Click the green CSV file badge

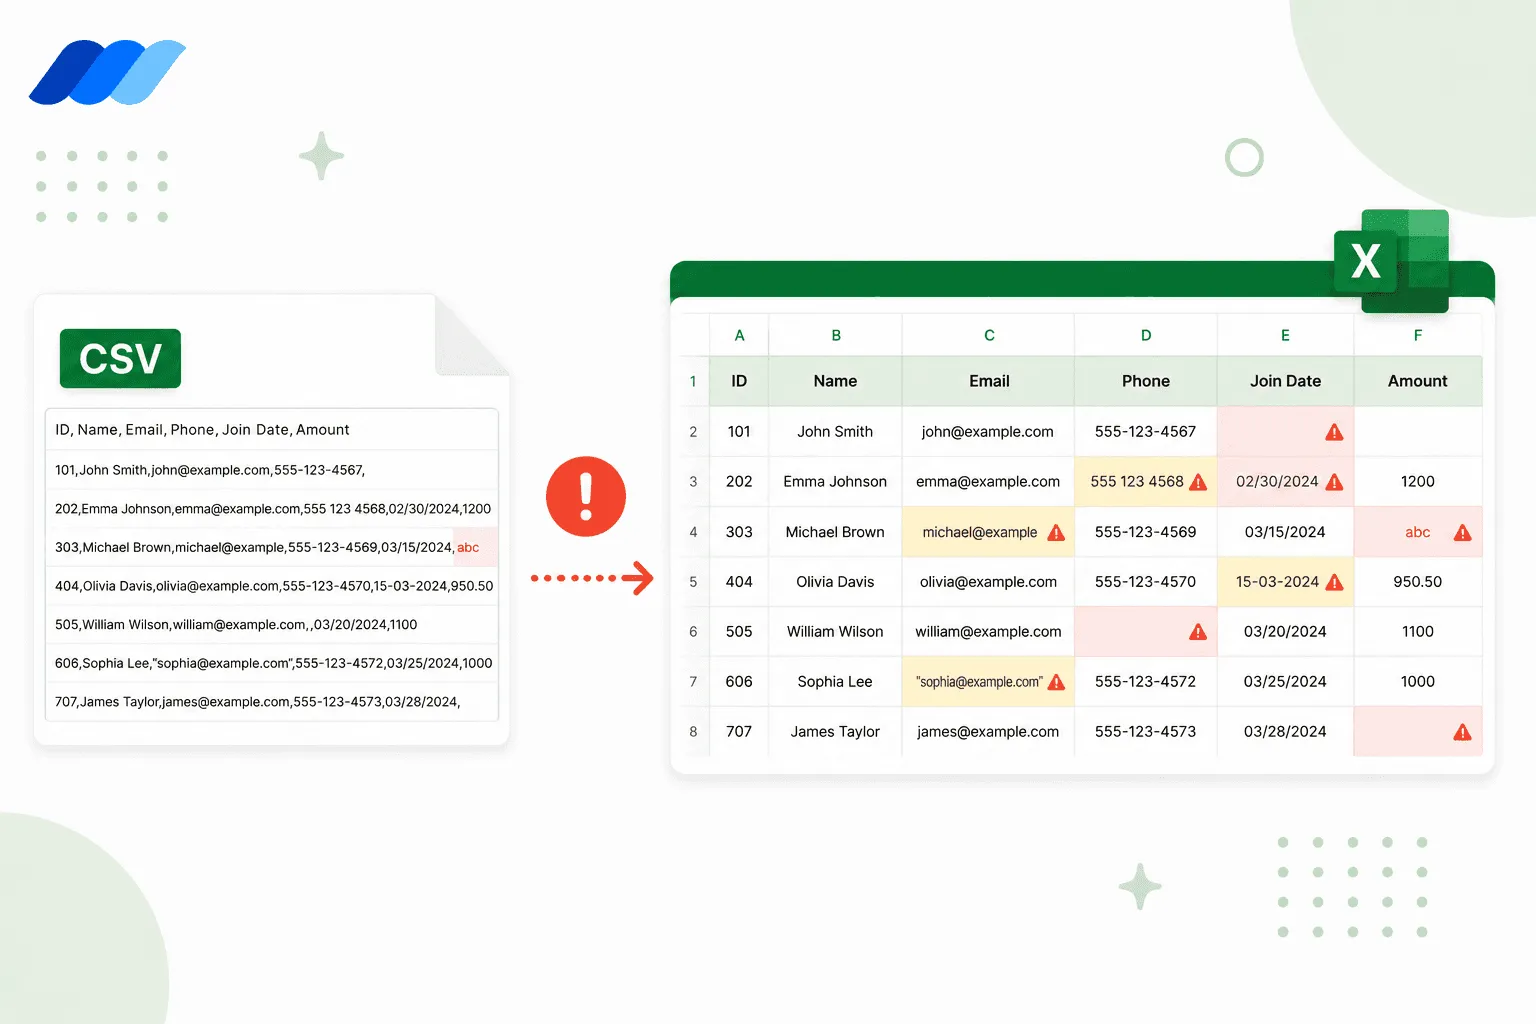120,358
